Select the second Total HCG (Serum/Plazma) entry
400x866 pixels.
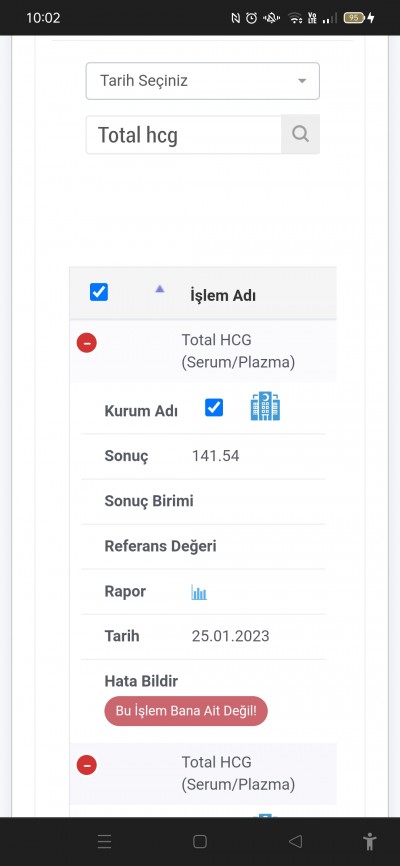click(x=238, y=773)
